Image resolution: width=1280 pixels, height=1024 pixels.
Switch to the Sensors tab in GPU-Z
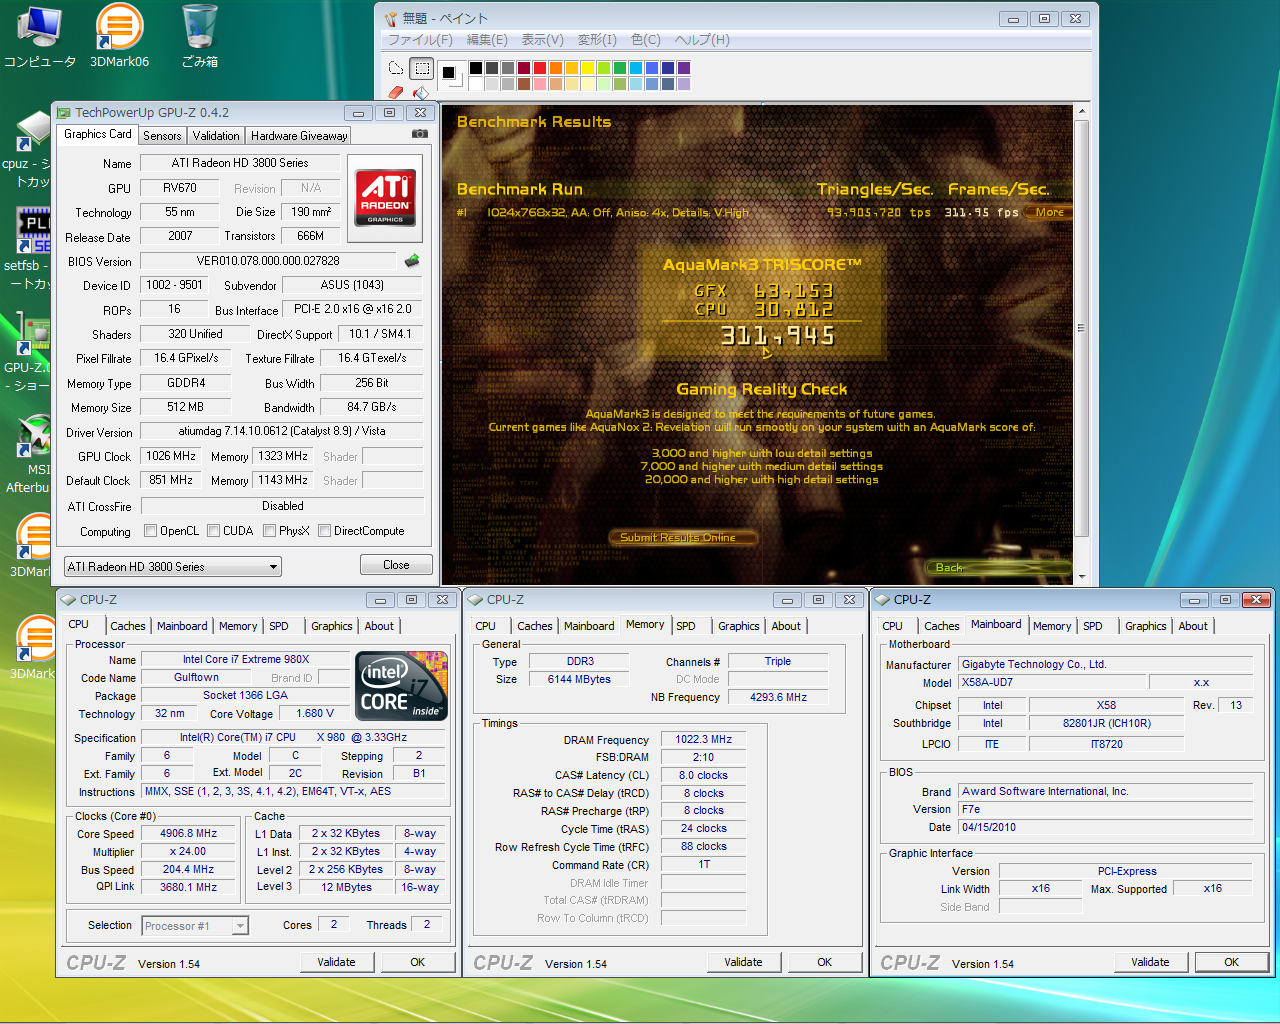coord(162,136)
